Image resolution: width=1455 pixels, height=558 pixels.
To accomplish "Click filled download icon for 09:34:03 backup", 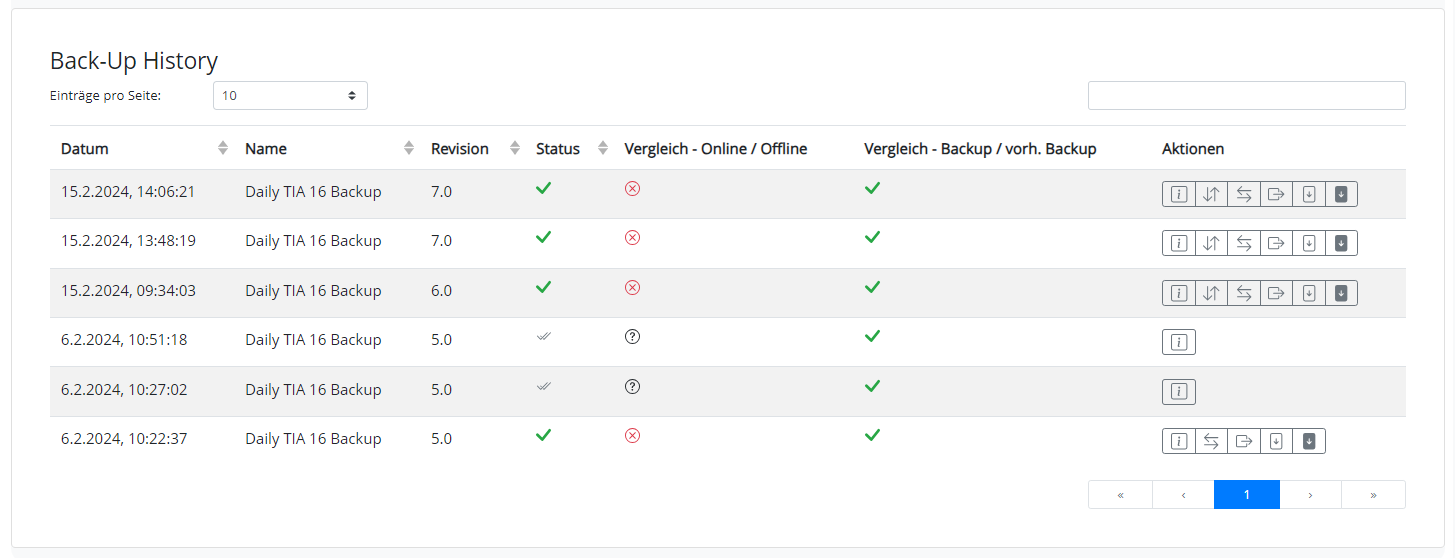I will click(x=1341, y=293).
